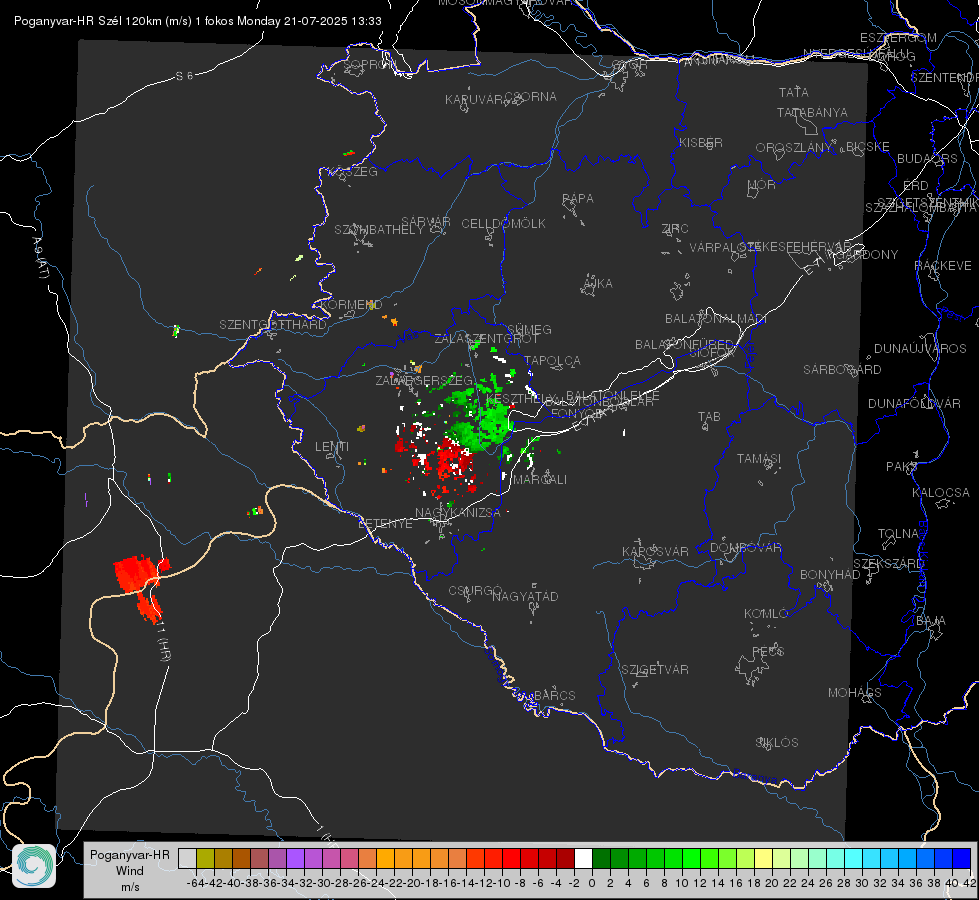Image resolution: width=979 pixels, height=900 pixels.
Task: Click the BAJA label
Action: [x=931, y=621]
